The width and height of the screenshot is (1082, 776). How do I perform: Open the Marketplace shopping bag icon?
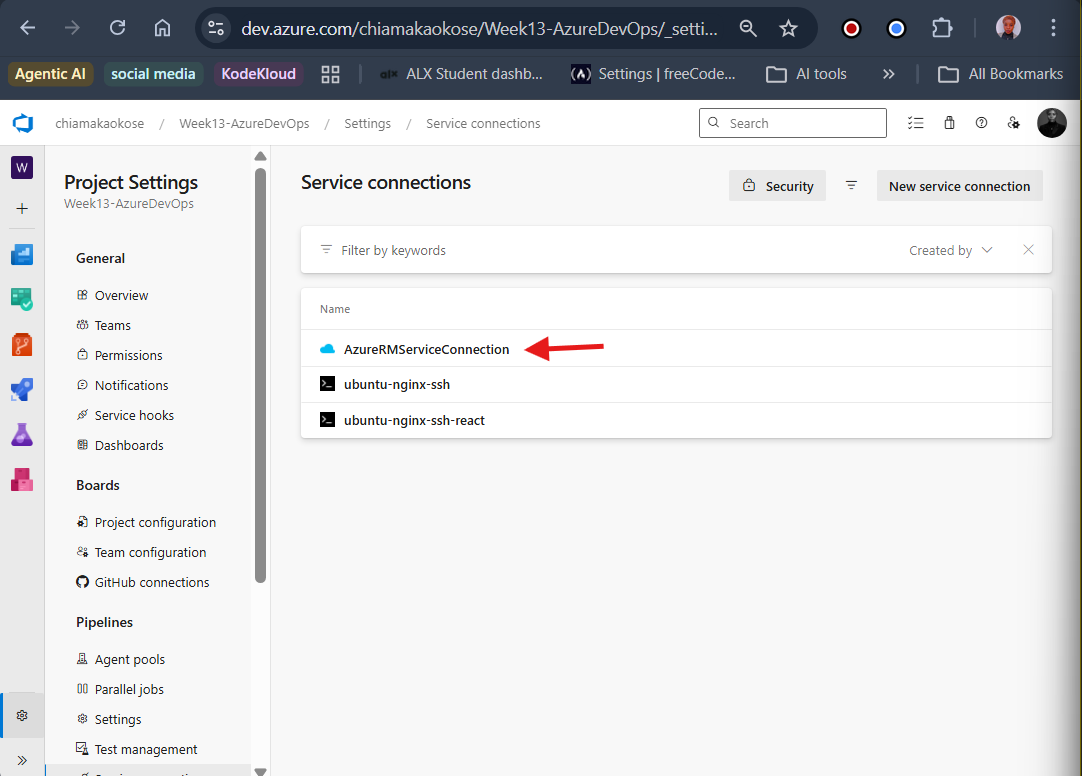pyautogui.click(x=950, y=123)
